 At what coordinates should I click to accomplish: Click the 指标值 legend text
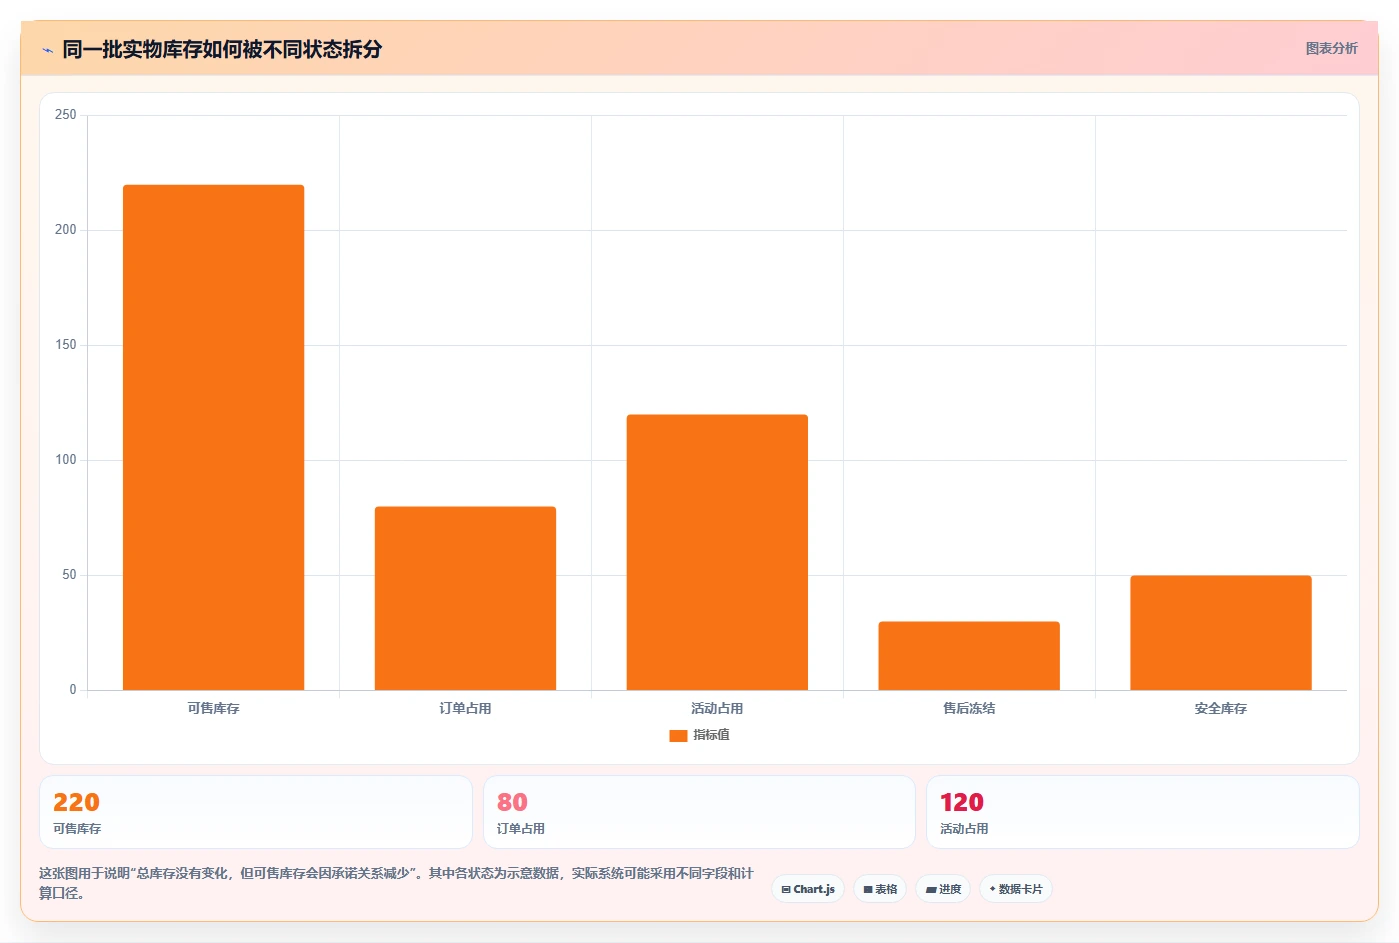pyautogui.click(x=711, y=735)
